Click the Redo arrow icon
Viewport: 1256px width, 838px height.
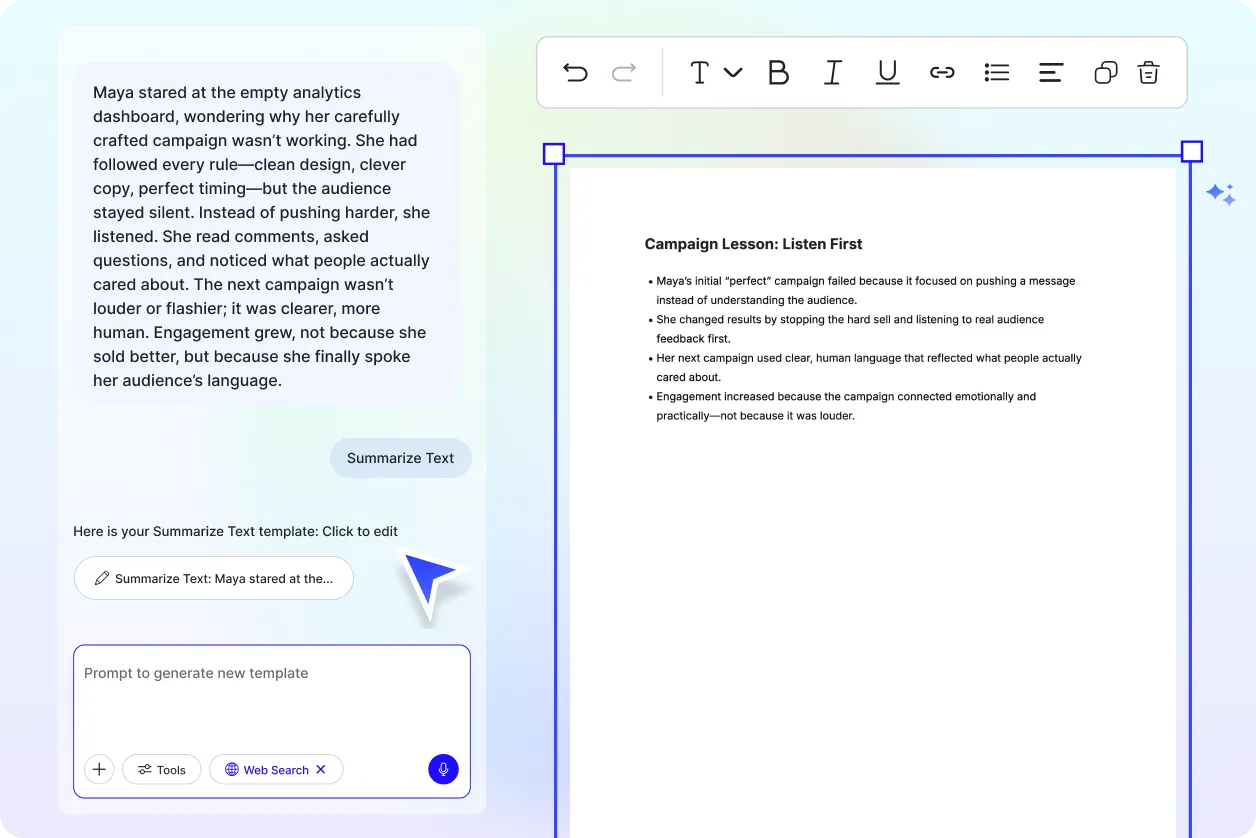[x=624, y=72]
